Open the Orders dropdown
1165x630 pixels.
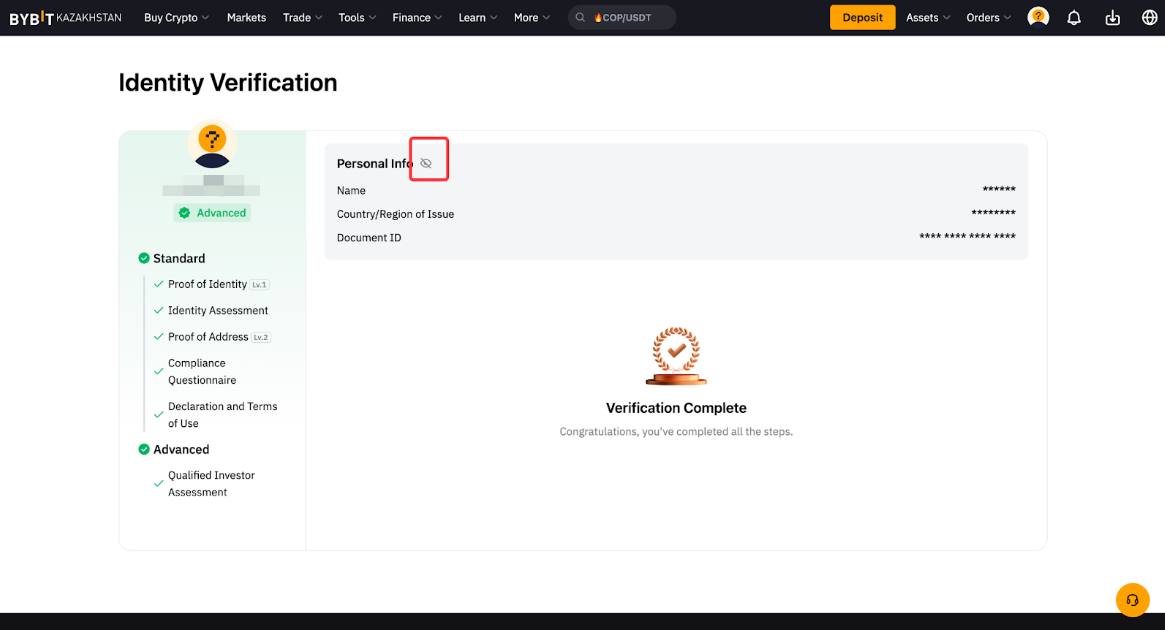988,17
